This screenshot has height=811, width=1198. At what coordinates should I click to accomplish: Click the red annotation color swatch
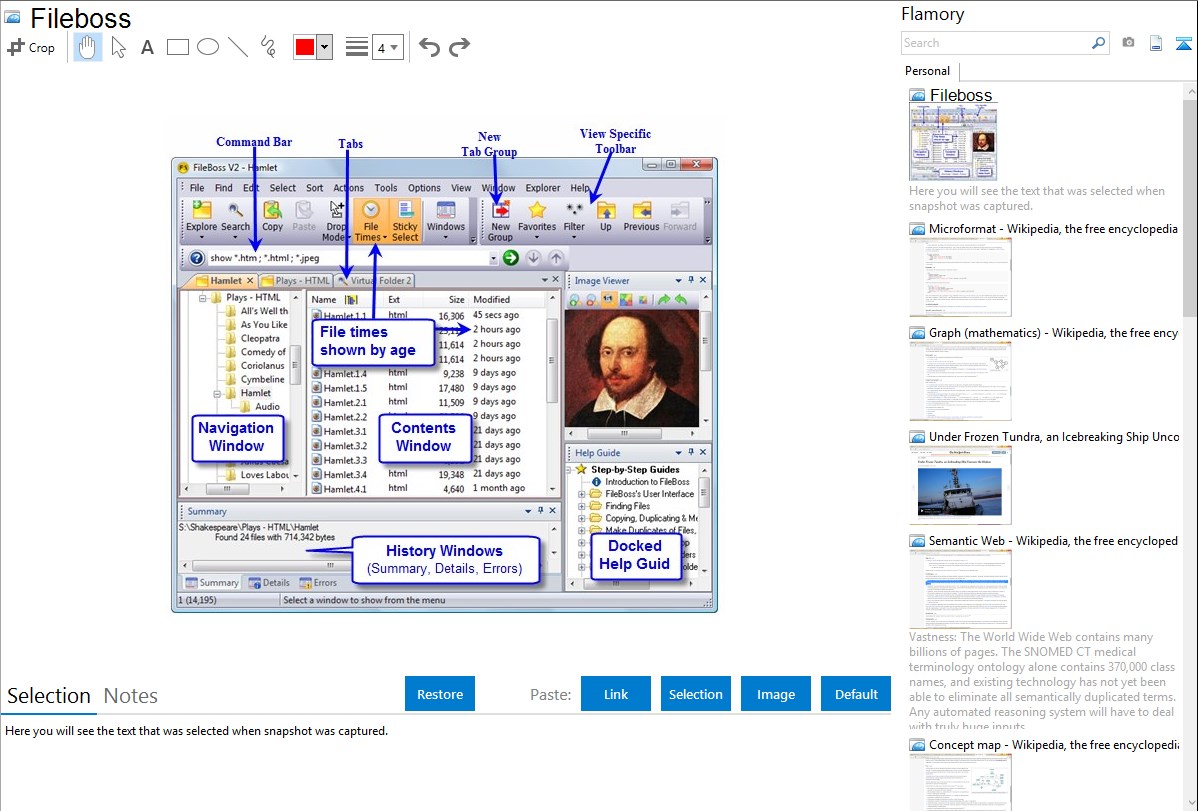[x=305, y=47]
